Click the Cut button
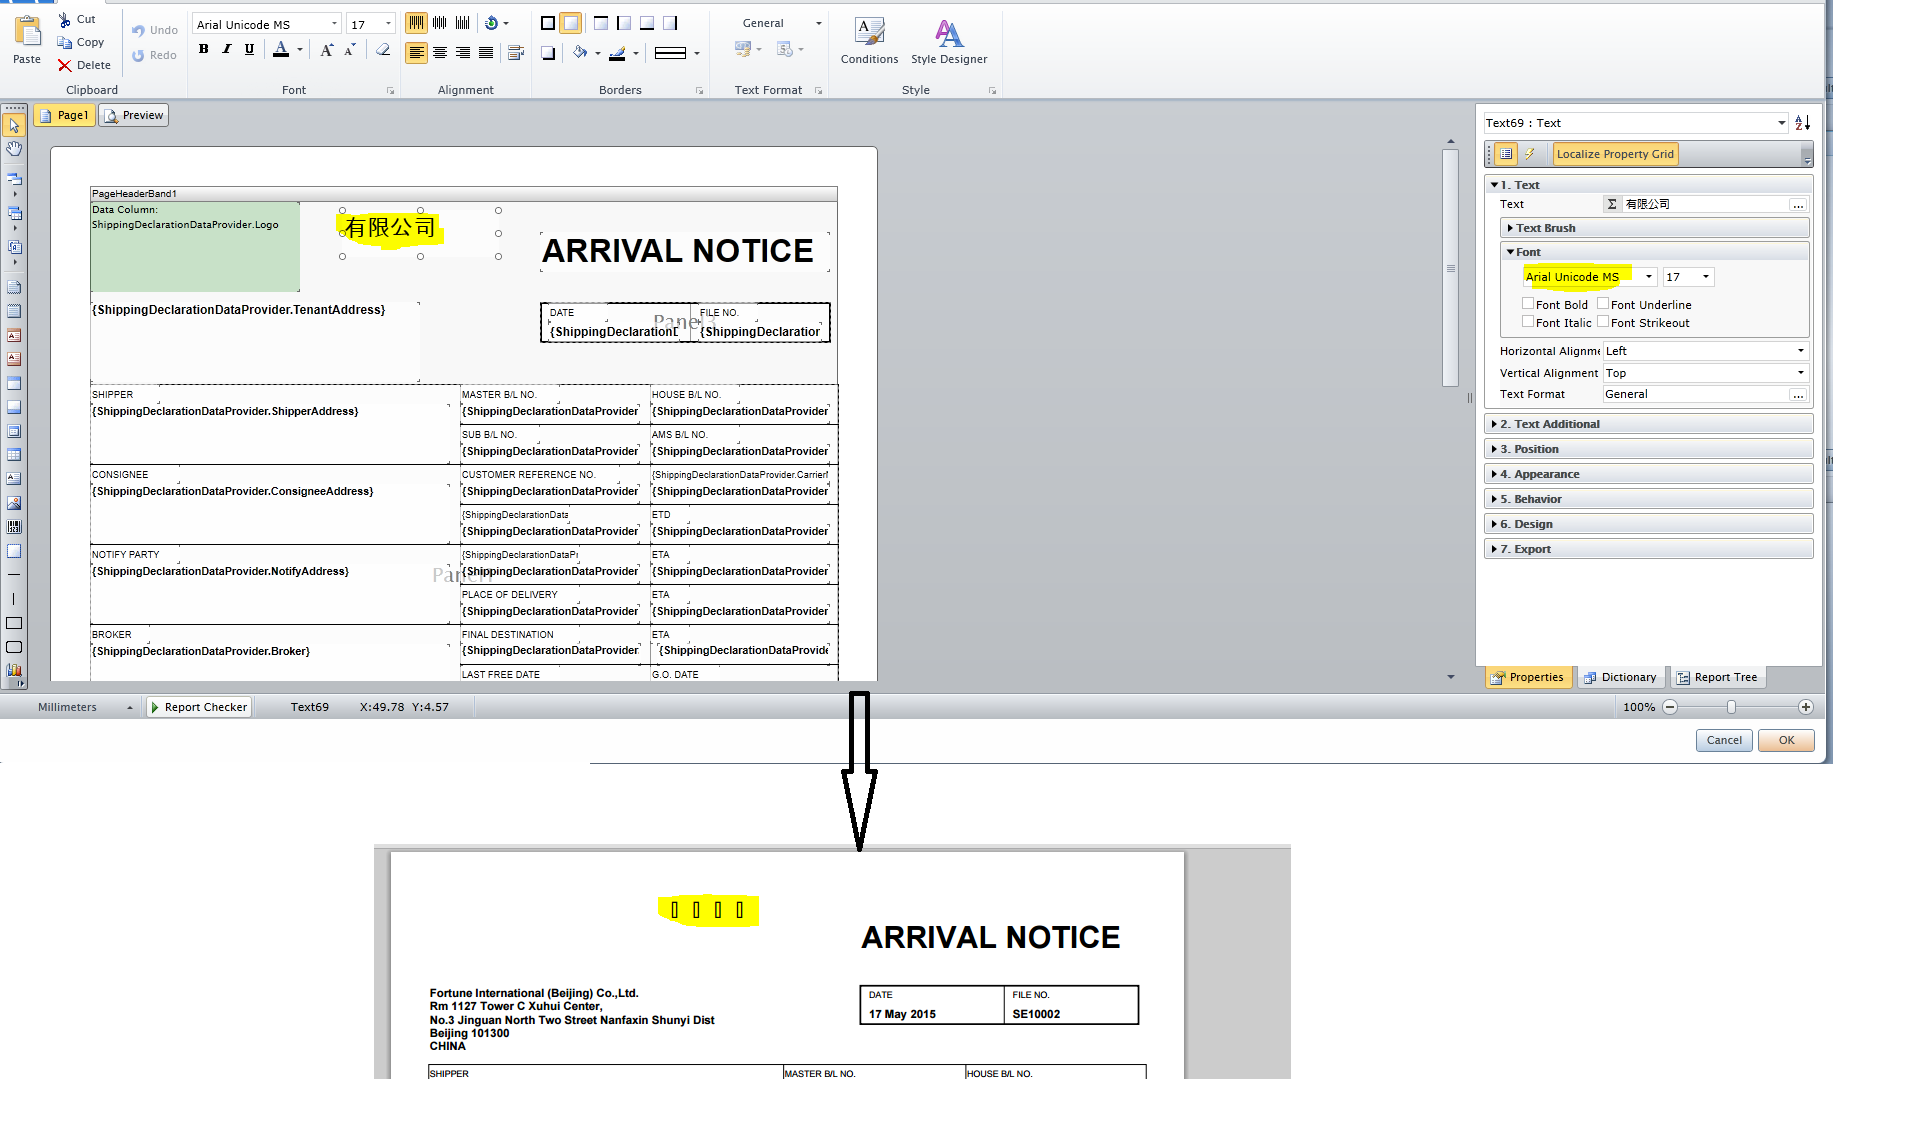 (77, 19)
